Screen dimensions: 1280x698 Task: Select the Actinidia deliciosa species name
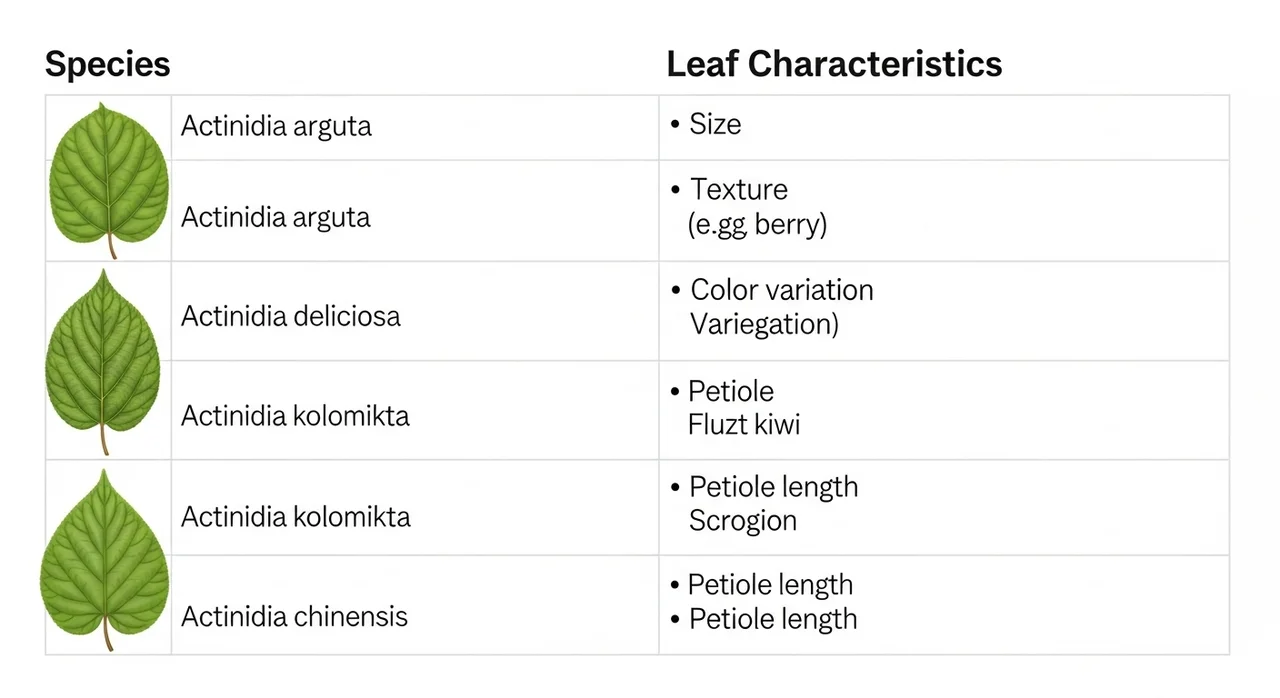coord(291,316)
